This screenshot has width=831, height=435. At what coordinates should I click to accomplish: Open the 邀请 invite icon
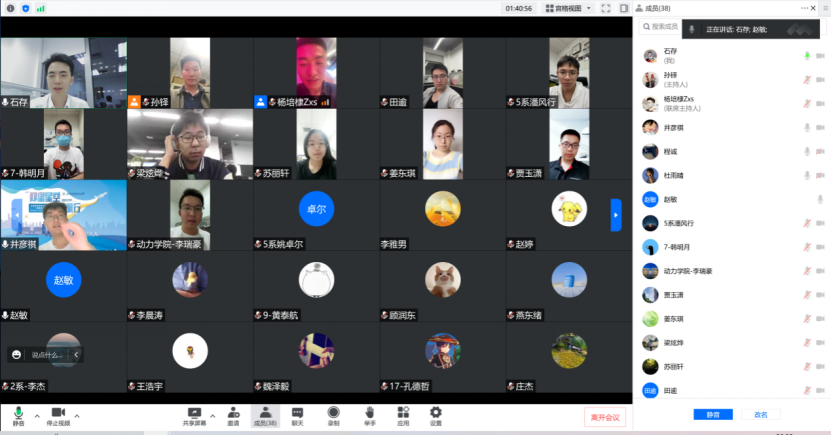(233, 412)
